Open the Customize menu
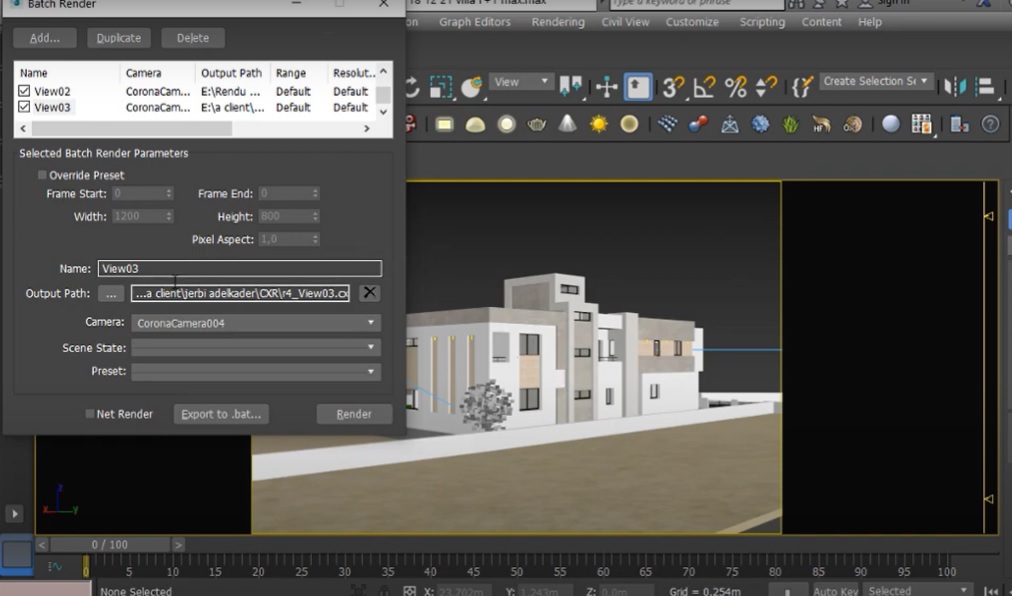The image size is (1012, 596). [692, 22]
